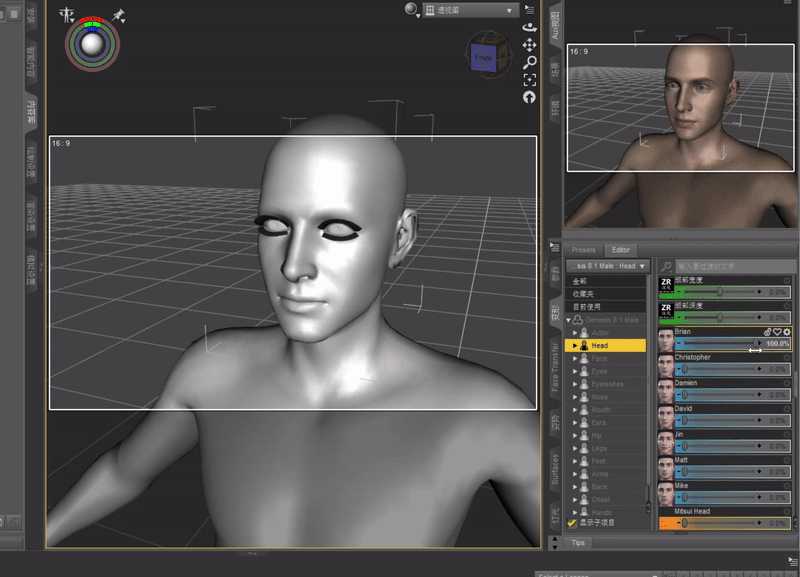Screen dimensions: 800x577
Task: Open the draw style sphere icon
Action: pyautogui.click(x=412, y=10)
